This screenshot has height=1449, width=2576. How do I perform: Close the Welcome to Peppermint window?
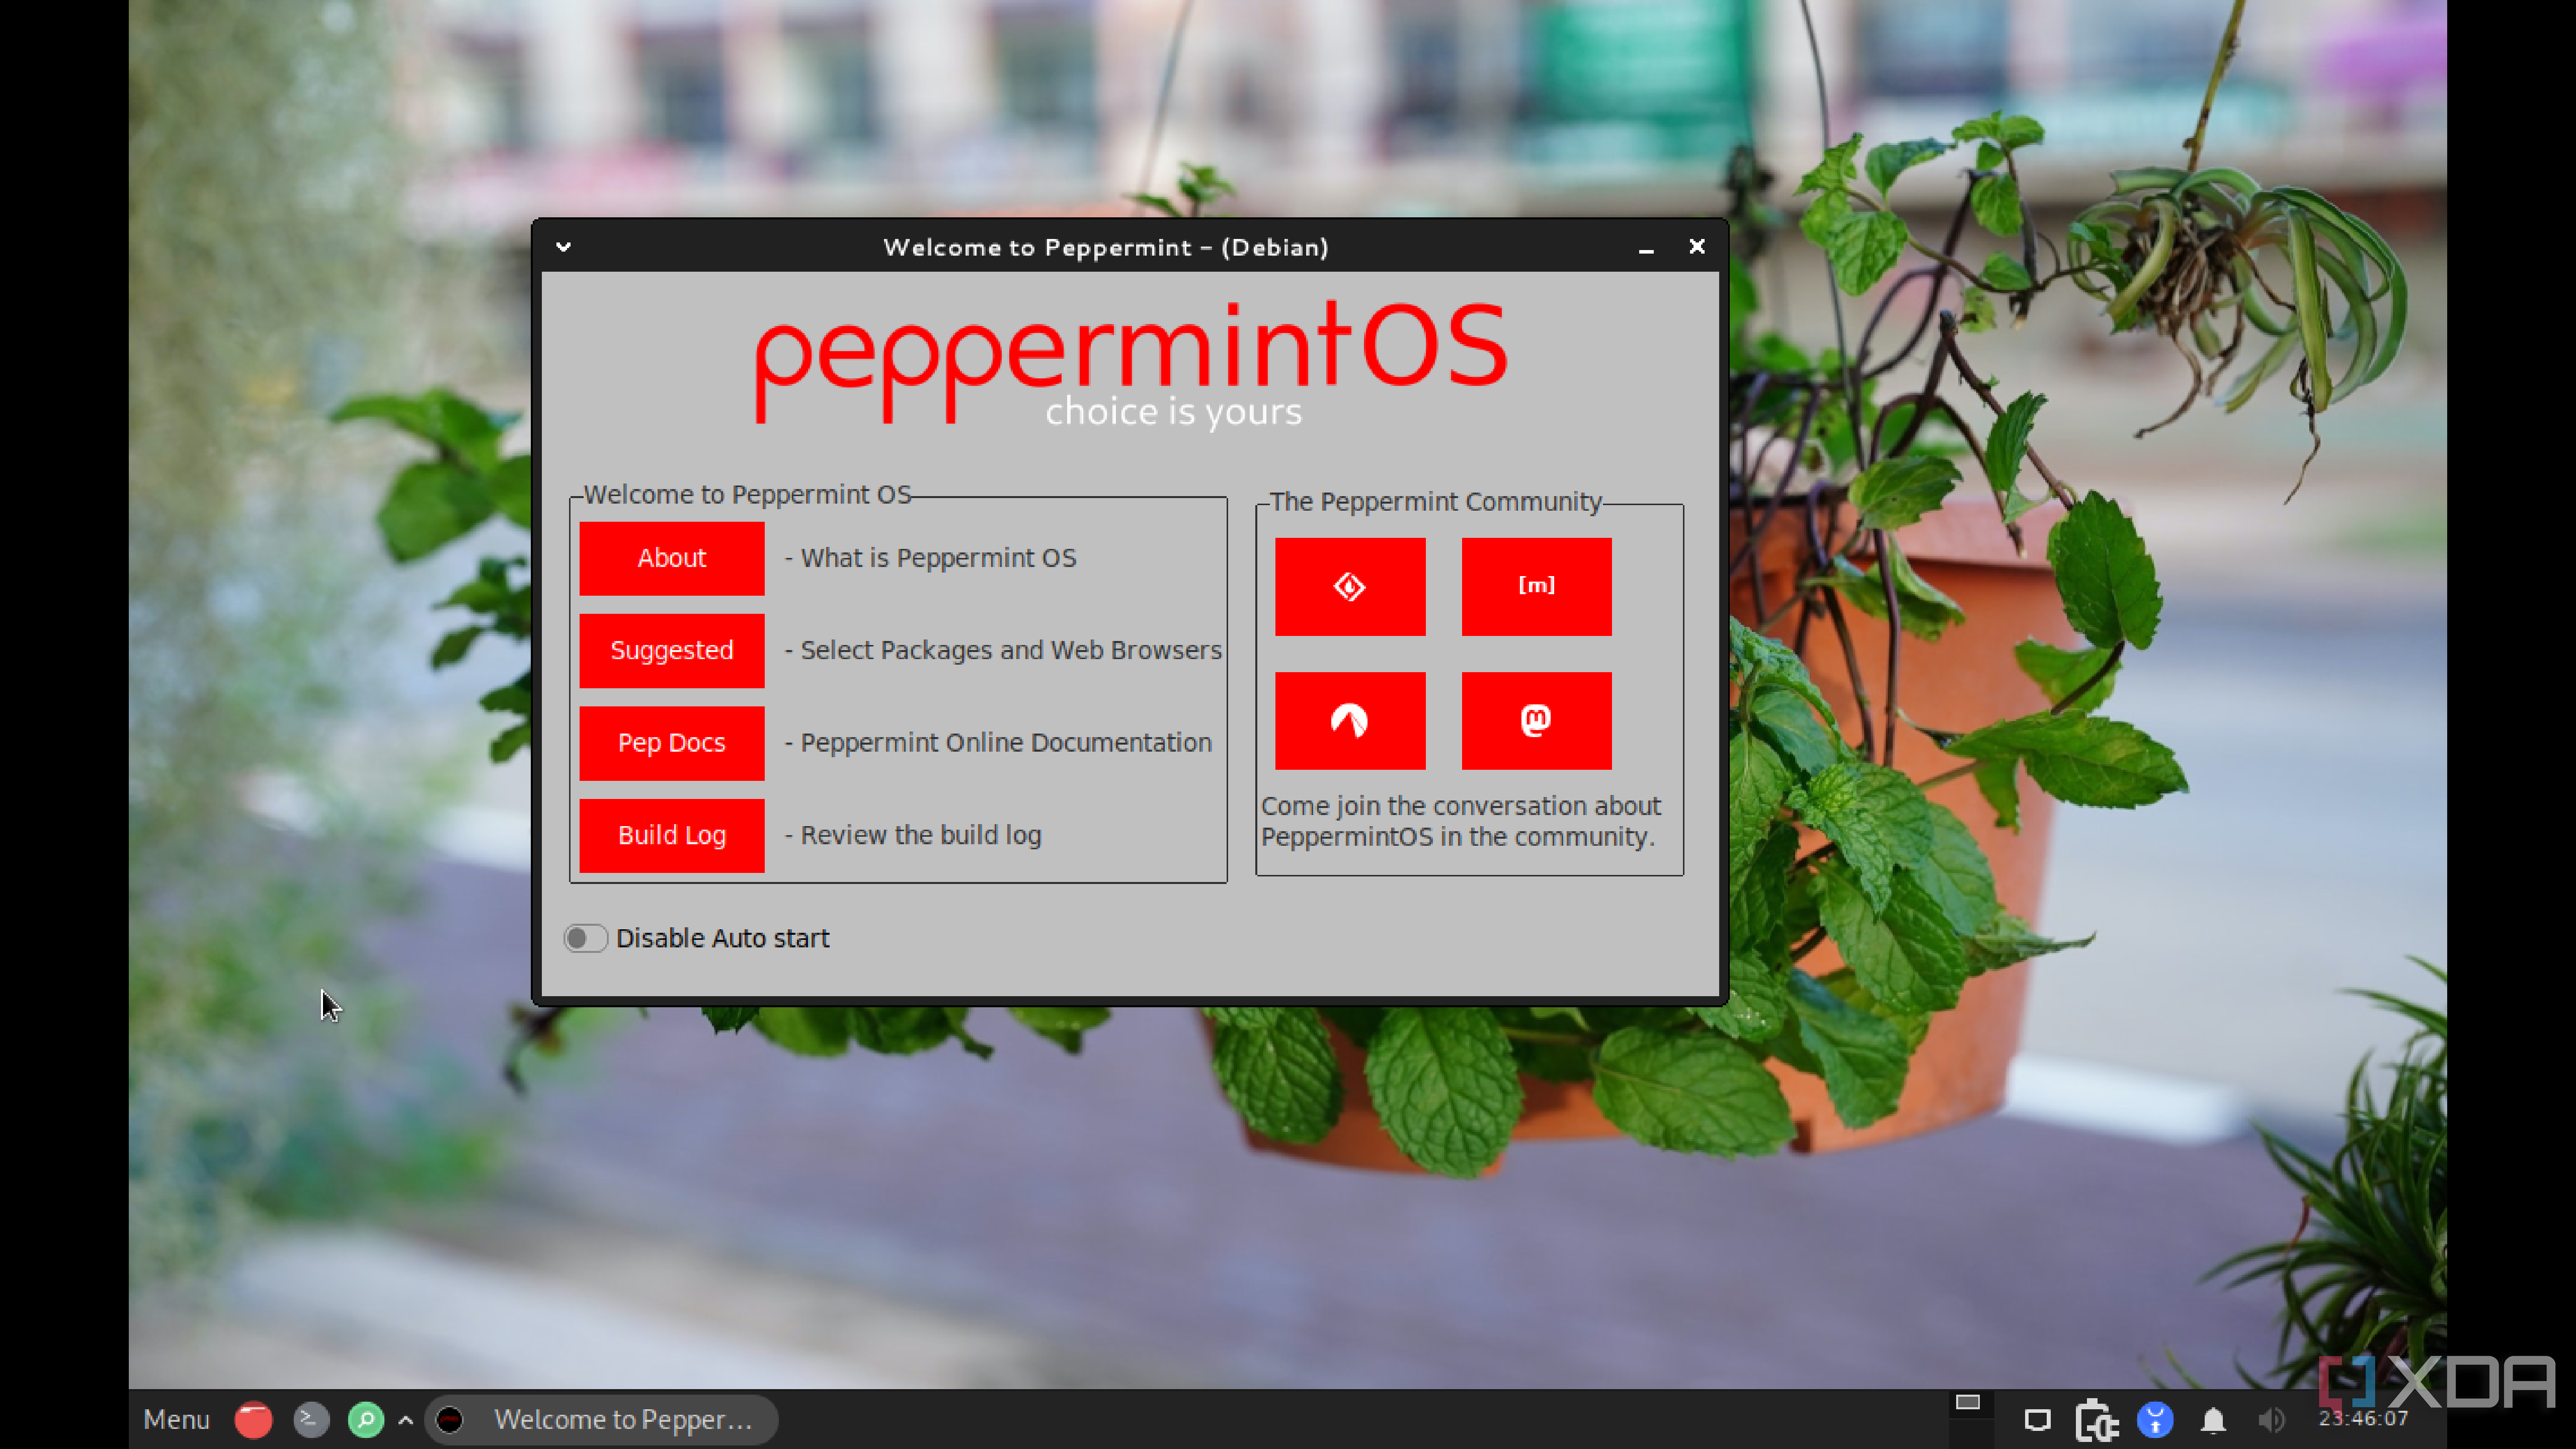[1697, 246]
